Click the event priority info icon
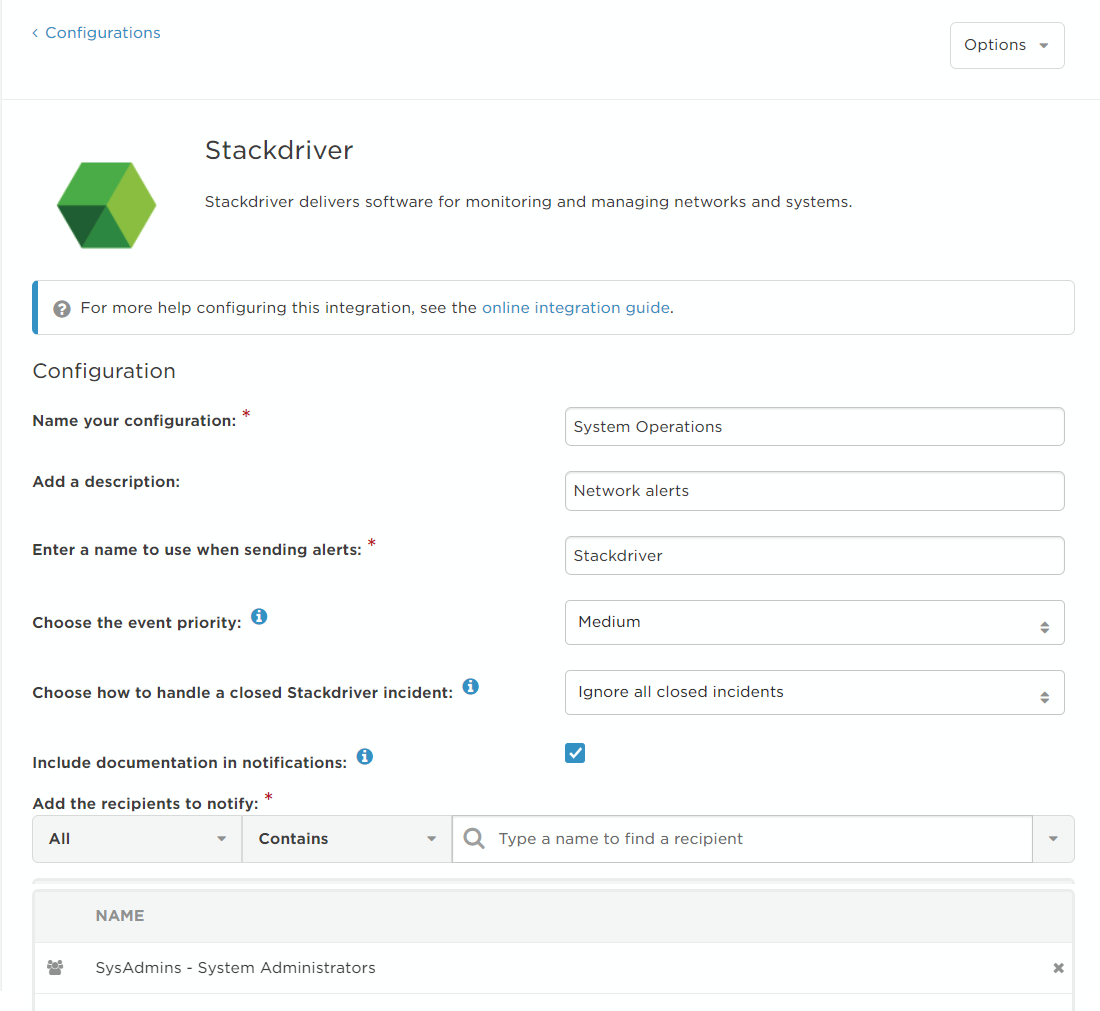Image resolution: width=1100 pixels, height=1011 pixels. click(x=259, y=617)
